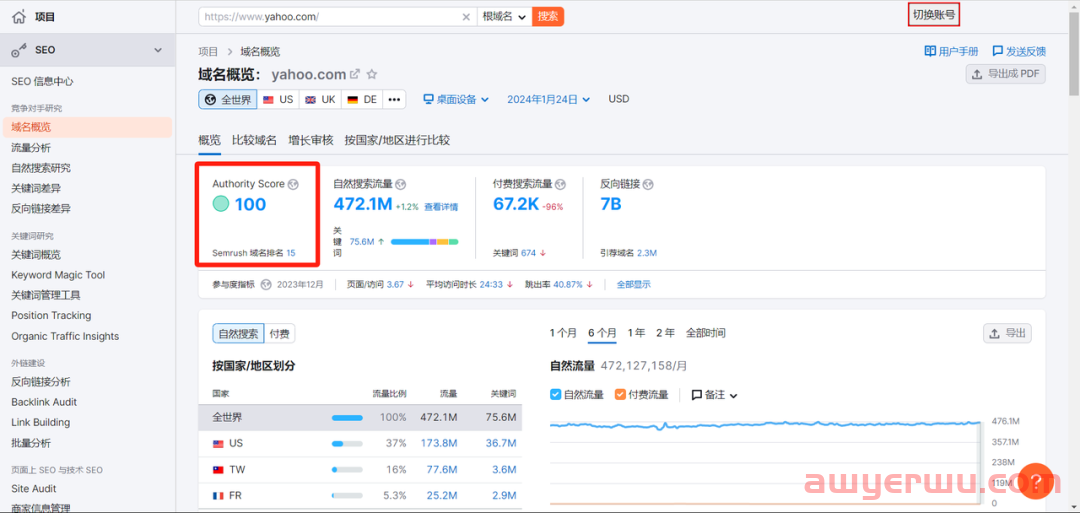This screenshot has width=1080, height=513.
Task: Open yahoo.com external link icon
Action: click(355, 74)
